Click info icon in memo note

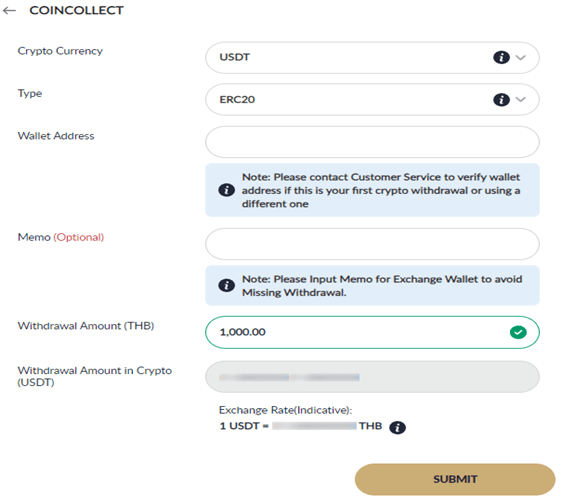(226, 285)
